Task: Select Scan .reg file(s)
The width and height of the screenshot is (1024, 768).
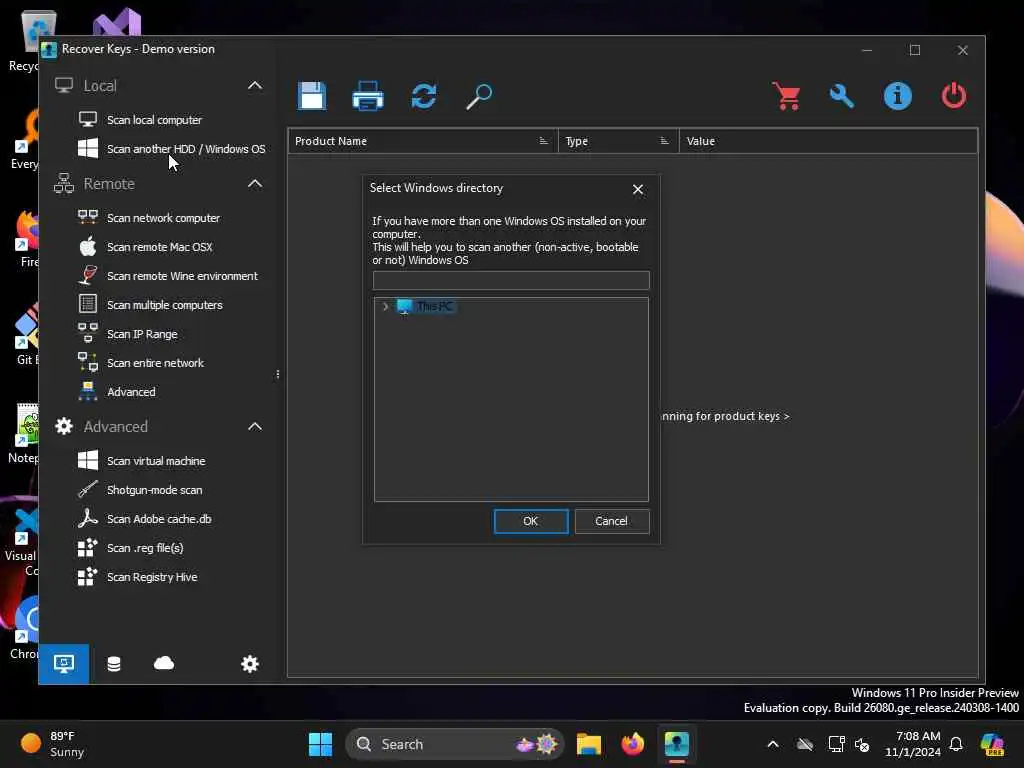Action: click(x=145, y=548)
